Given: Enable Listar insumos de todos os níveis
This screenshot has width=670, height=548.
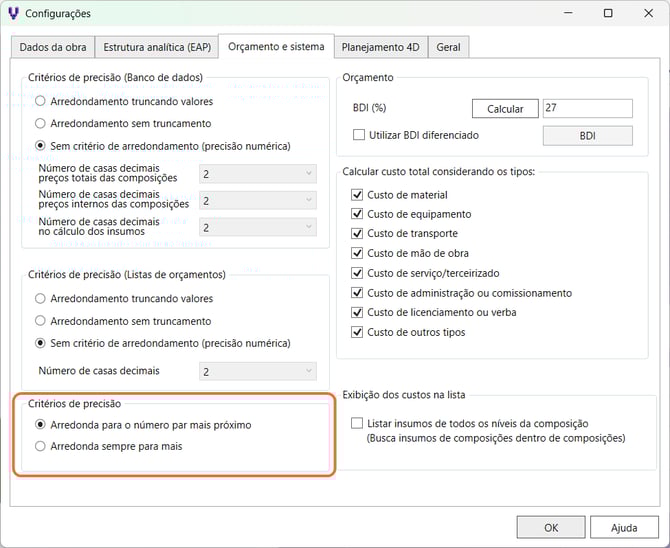Looking at the screenshot, I should [x=359, y=424].
